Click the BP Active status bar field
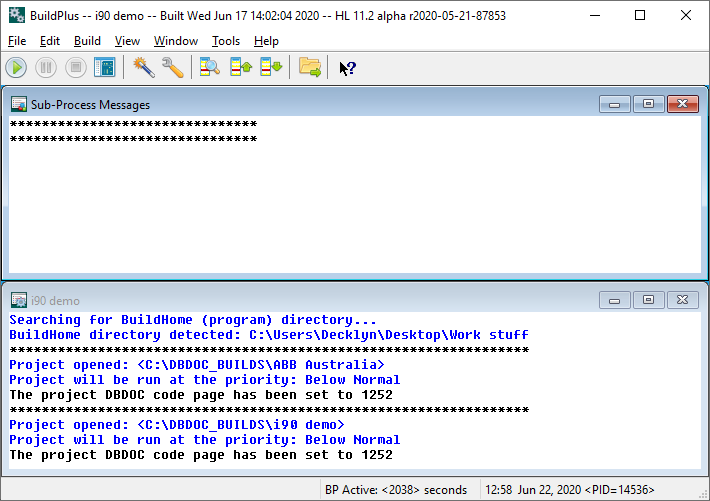710x501 pixels. (x=396, y=490)
